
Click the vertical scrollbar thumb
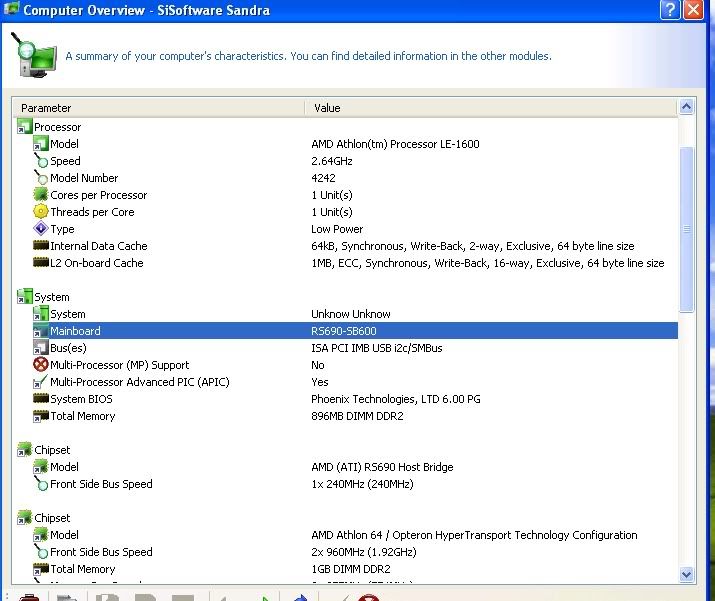pos(686,229)
